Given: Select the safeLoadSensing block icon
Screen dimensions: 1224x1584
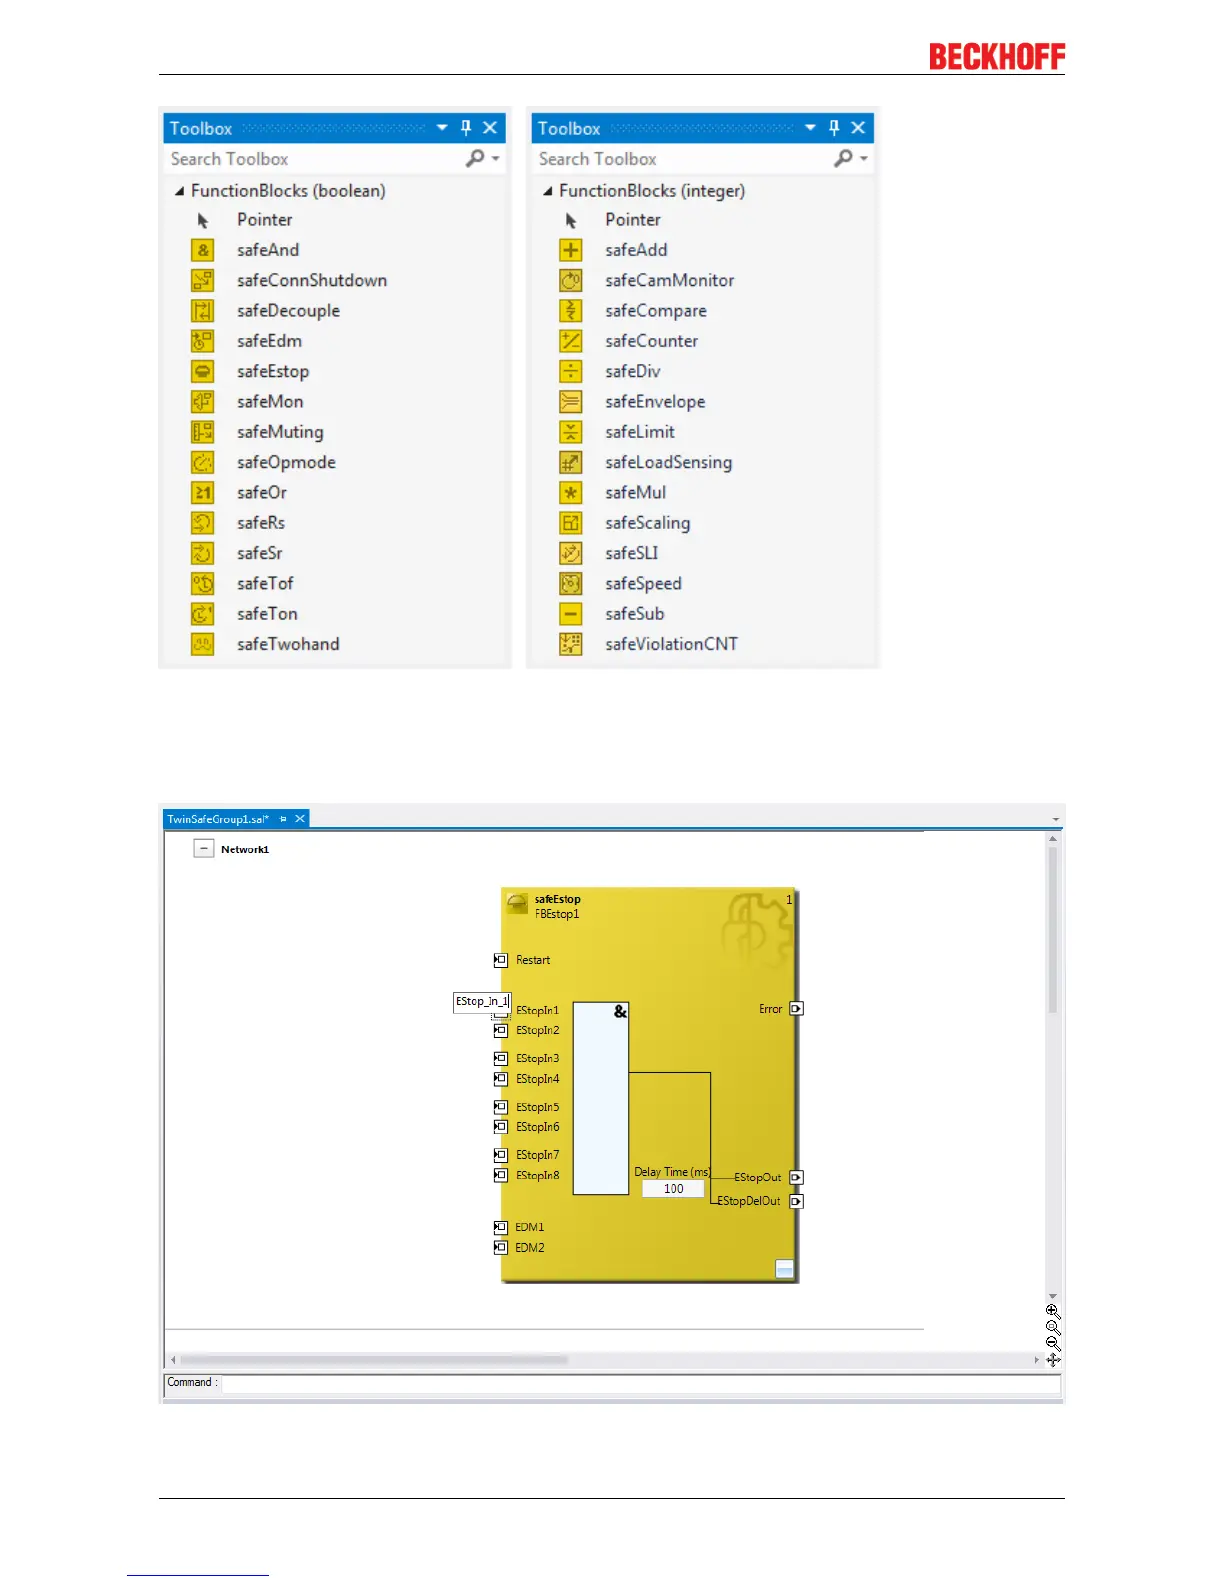Looking at the screenshot, I should (571, 462).
